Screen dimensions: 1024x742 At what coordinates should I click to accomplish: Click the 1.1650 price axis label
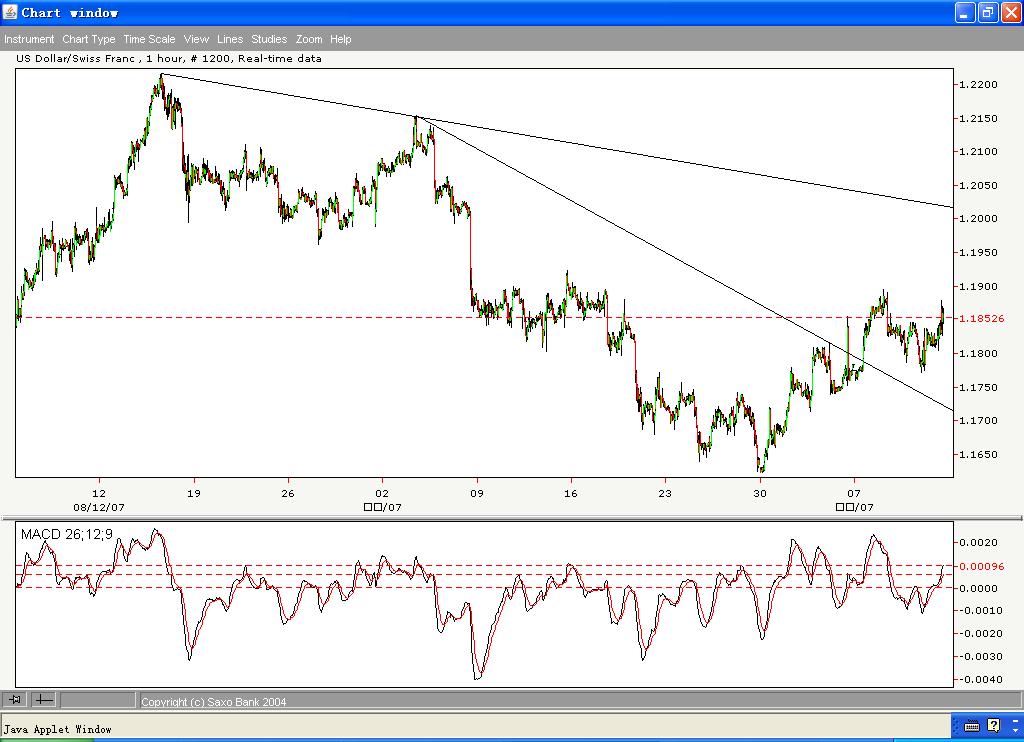(978, 454)
